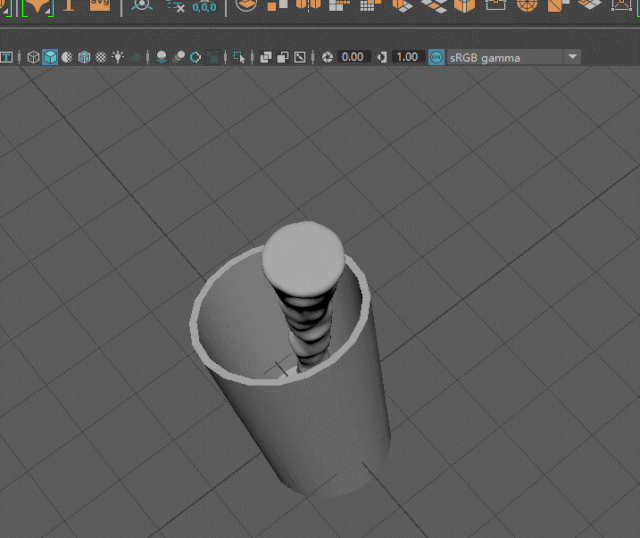Click the exposure value field 0.00
The height and width of the screenshot is (538, 640).
point(353,57)
